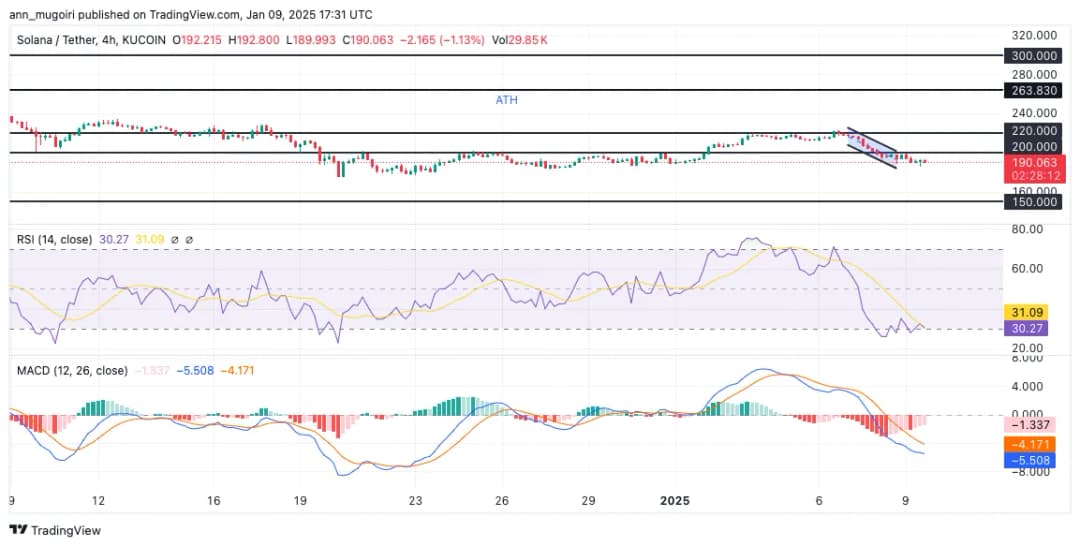Click the TradingView logo icon

[x=17, y=530]
